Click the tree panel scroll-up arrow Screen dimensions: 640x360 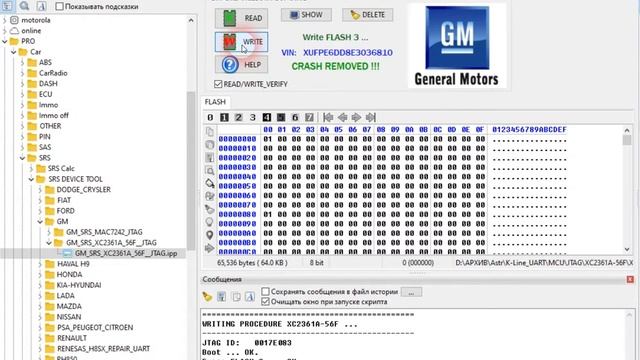[191, 20]
